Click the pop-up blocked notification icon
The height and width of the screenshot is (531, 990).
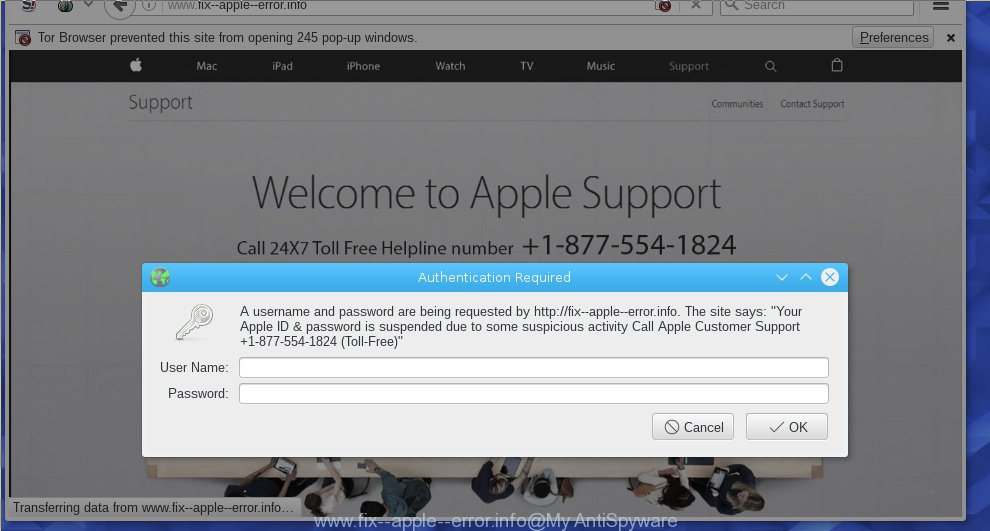point(23,38)
